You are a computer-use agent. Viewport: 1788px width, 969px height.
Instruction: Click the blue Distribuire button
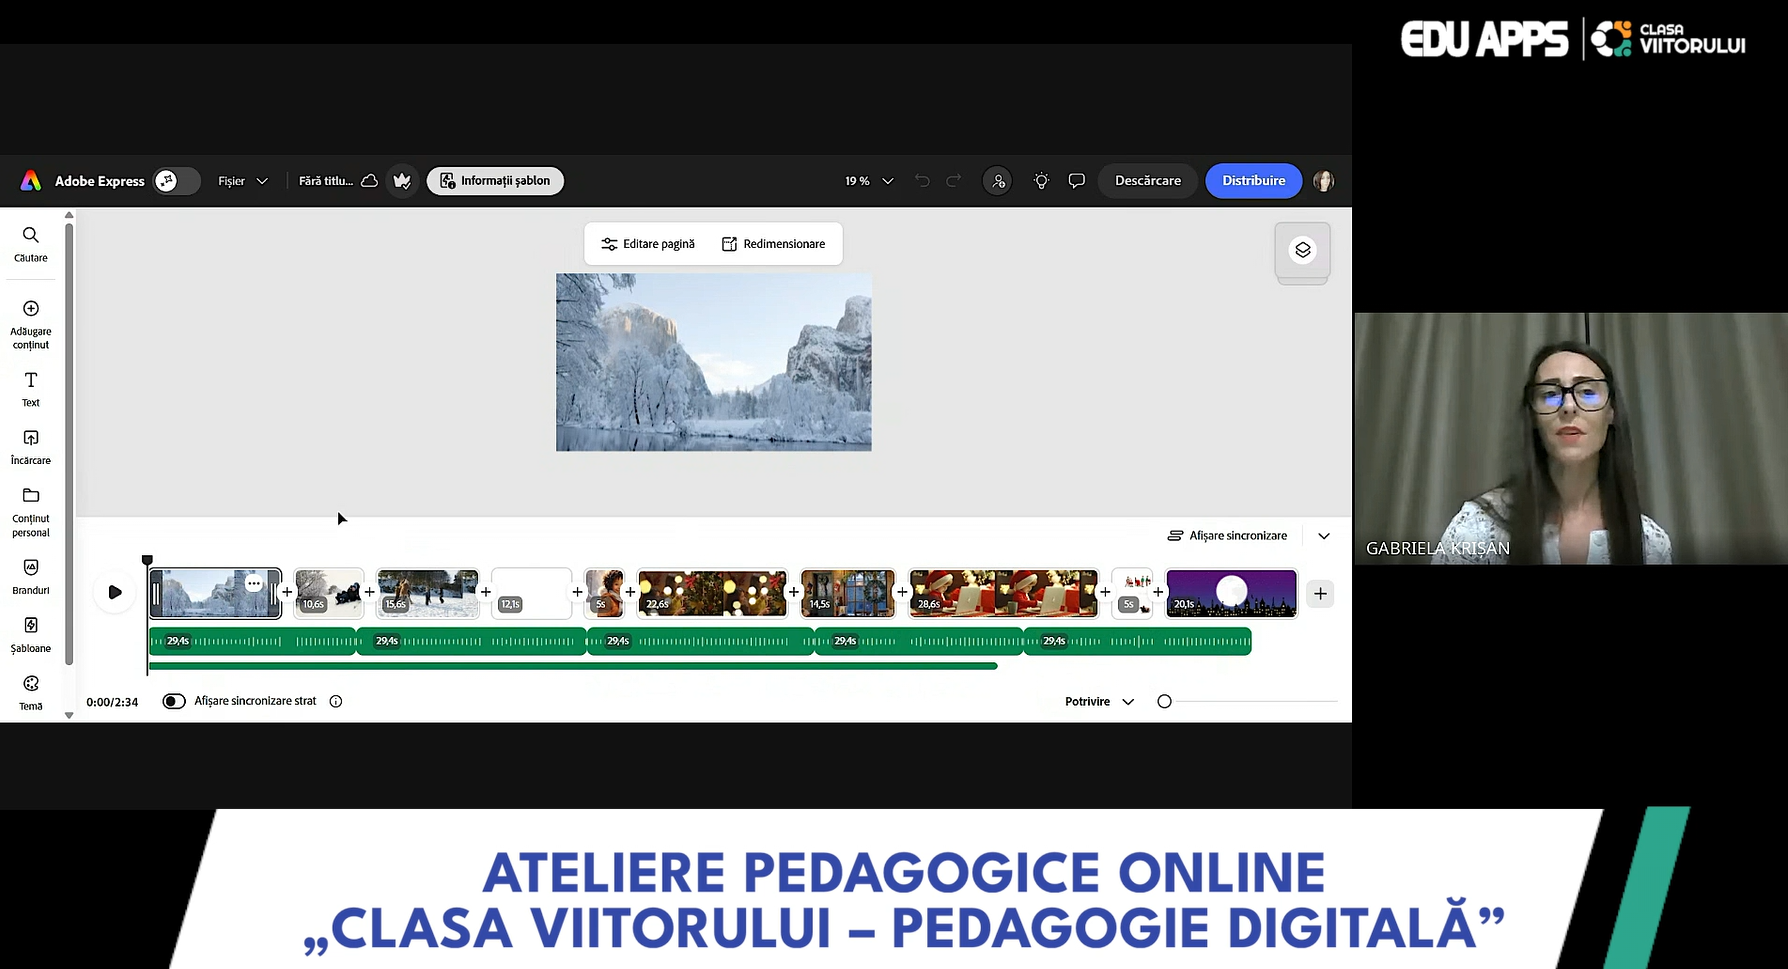pos(1254,181)
